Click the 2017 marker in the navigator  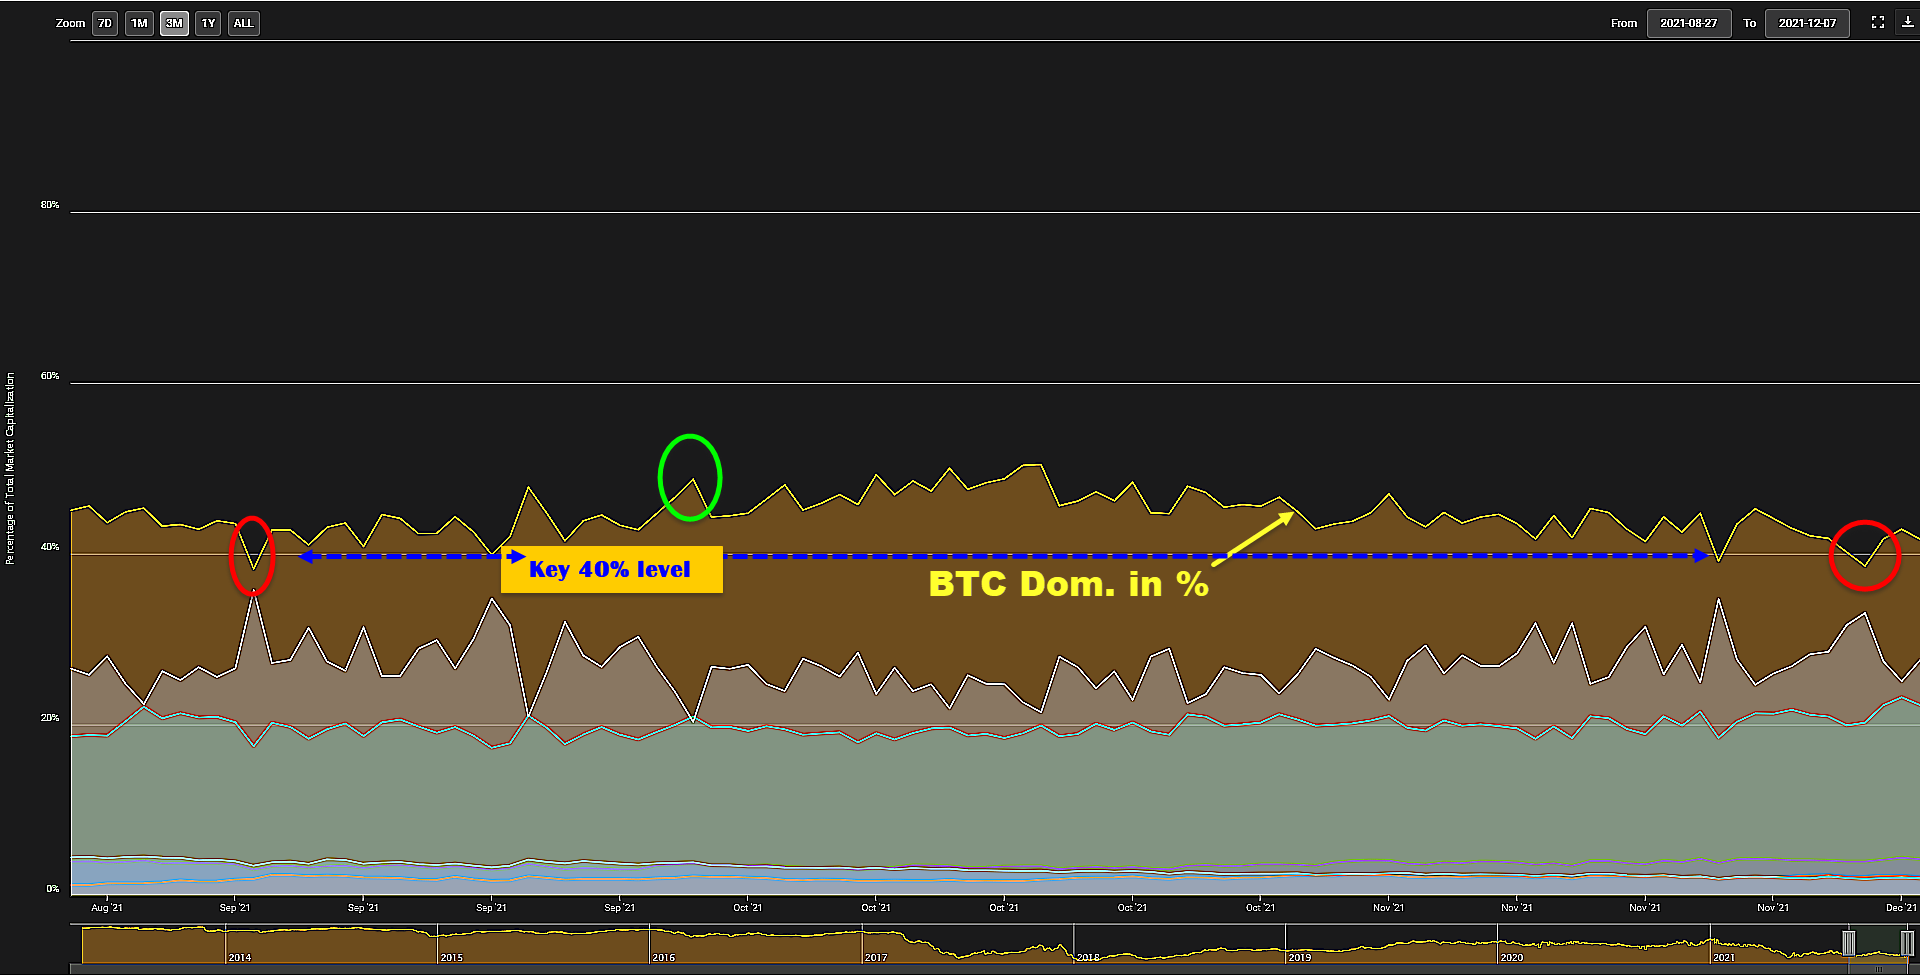876,957
